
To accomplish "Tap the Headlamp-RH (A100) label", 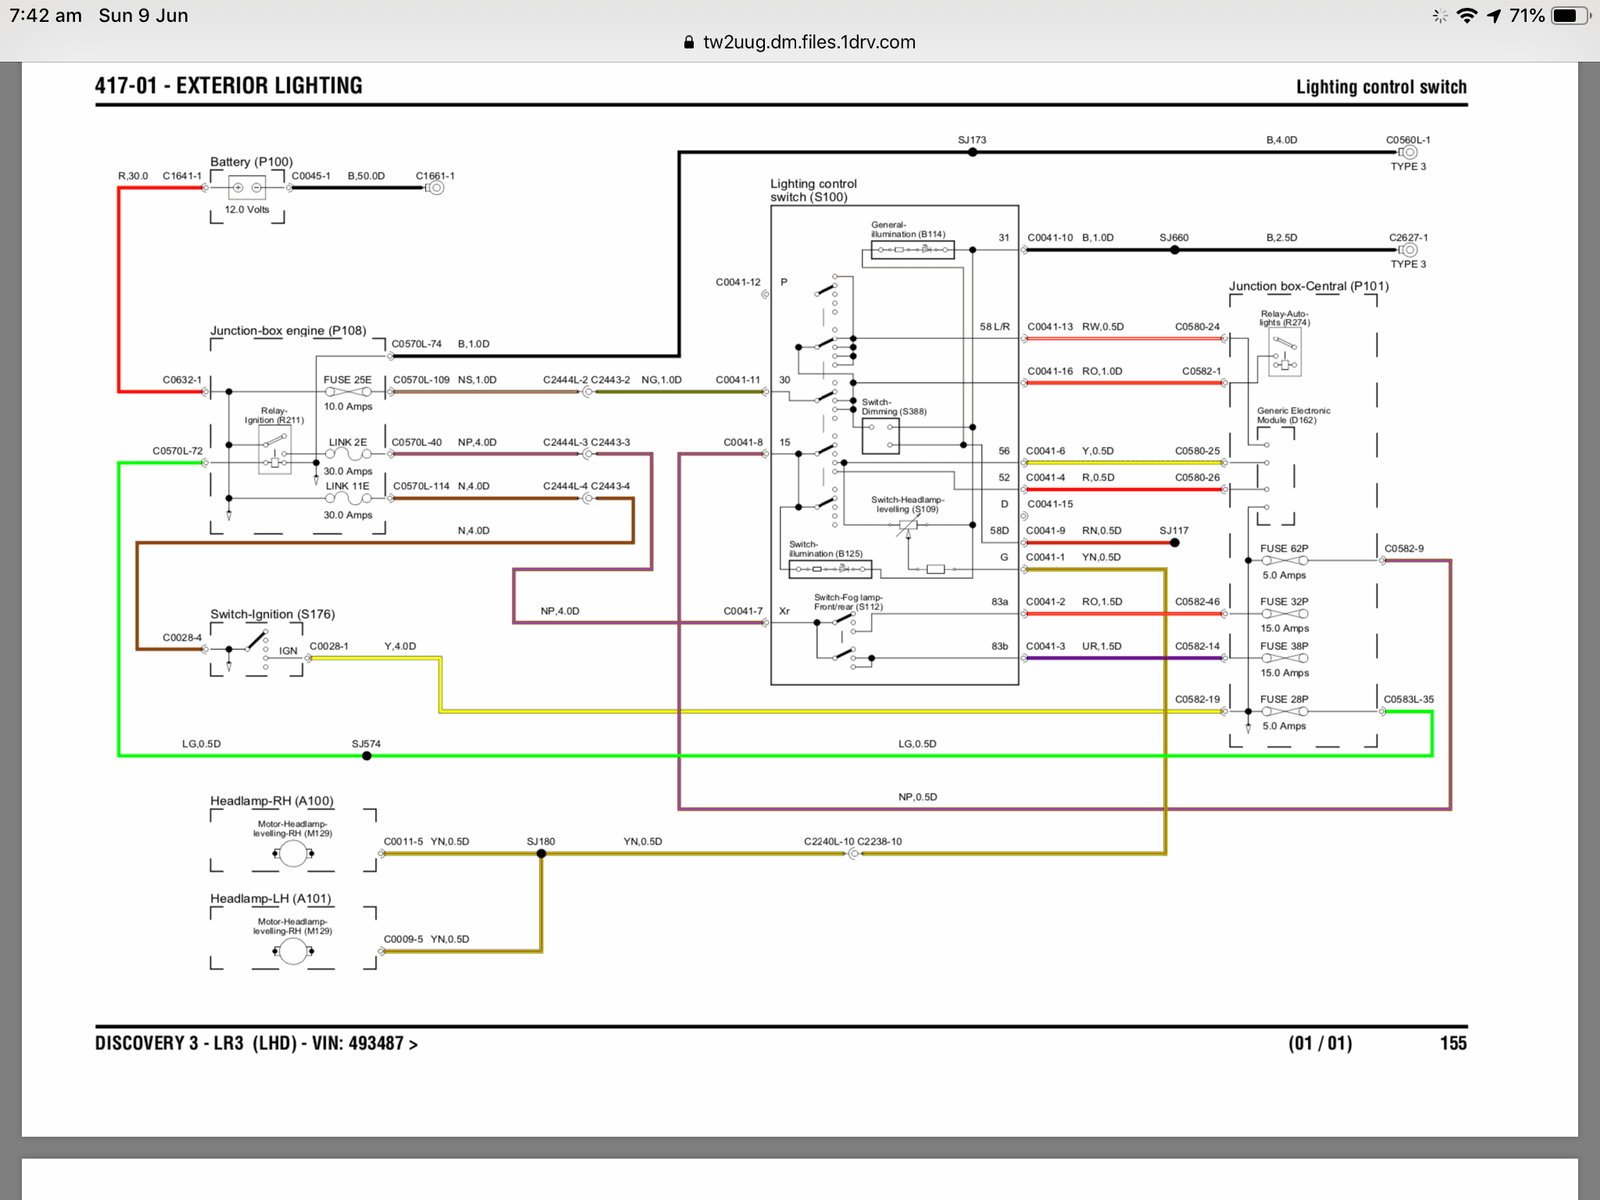I will 272,801.
